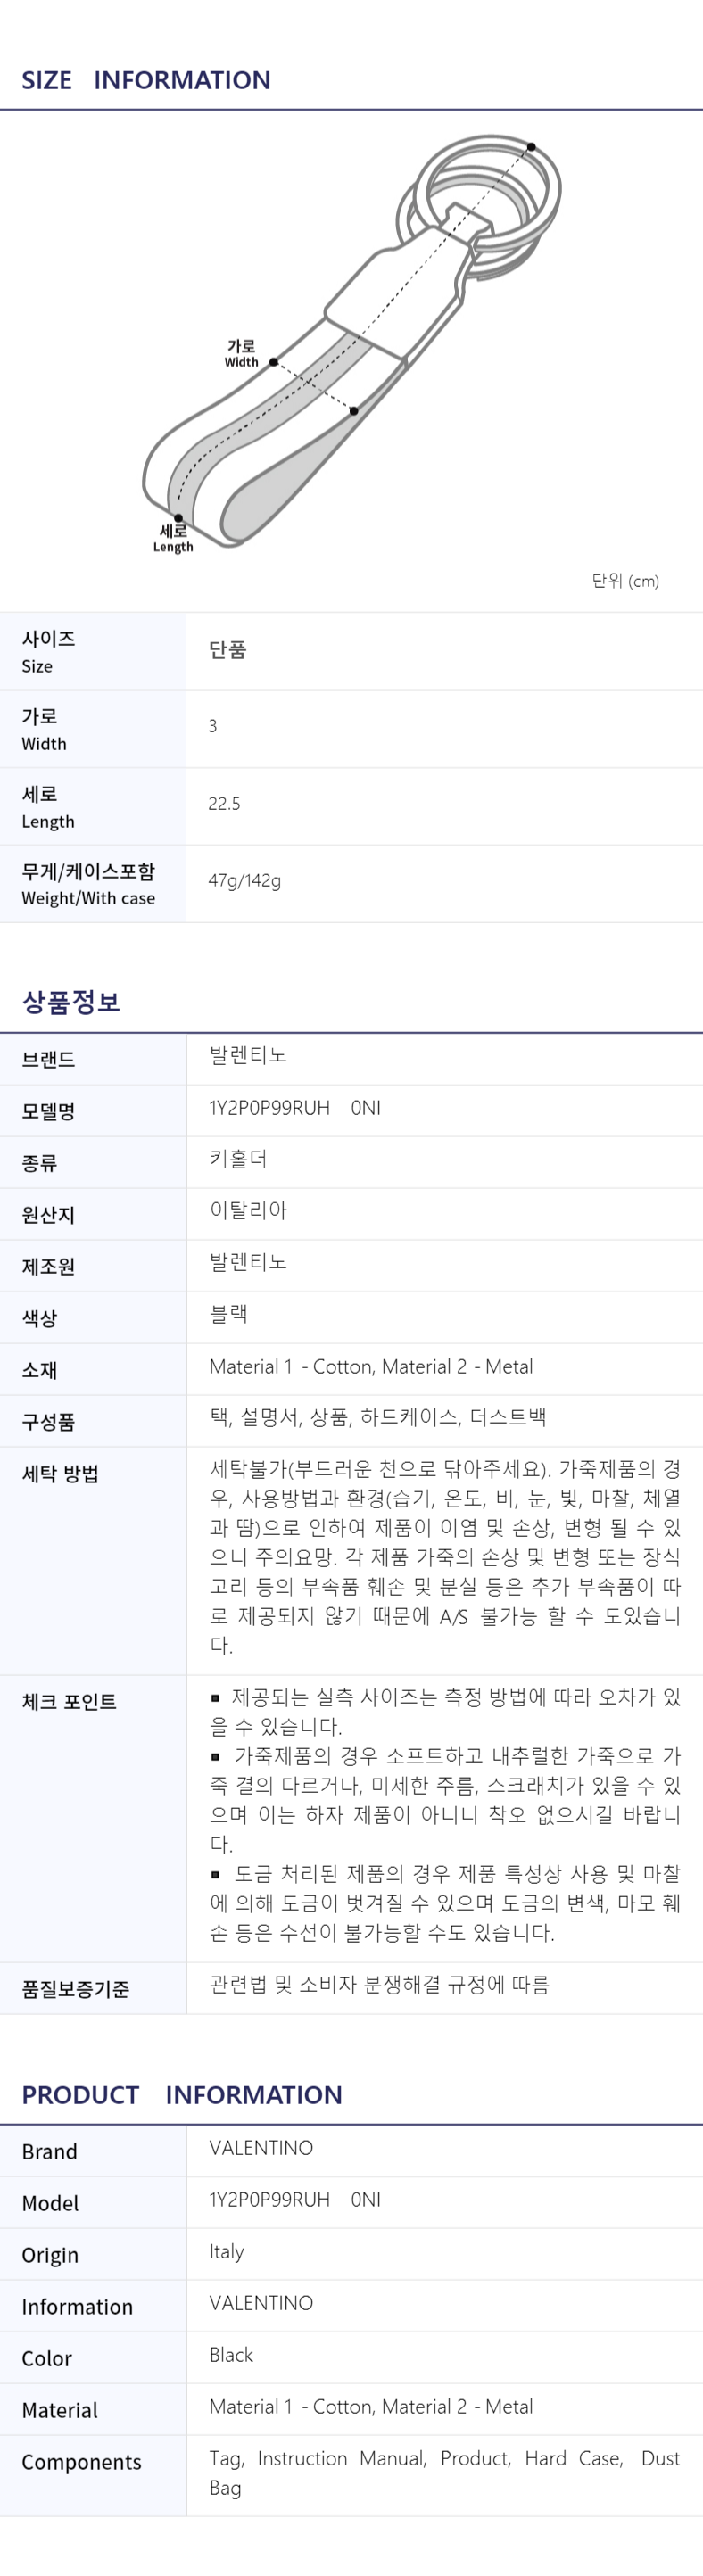Click the 이탈리아 origin value

pos(248,1211)
